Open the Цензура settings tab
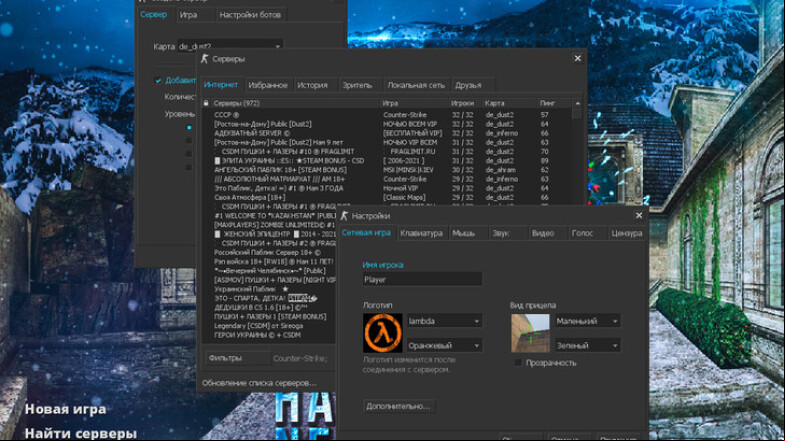 tap(626, 233)
